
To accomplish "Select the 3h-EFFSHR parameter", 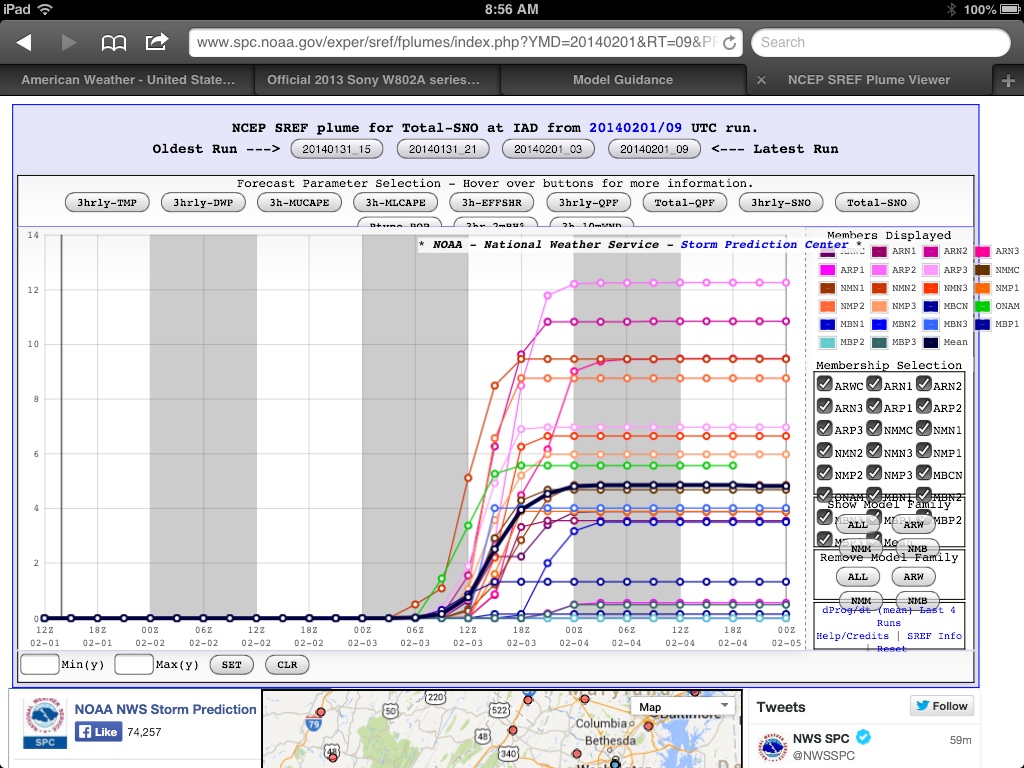I will pyautogui.click(x=492, y=202).
